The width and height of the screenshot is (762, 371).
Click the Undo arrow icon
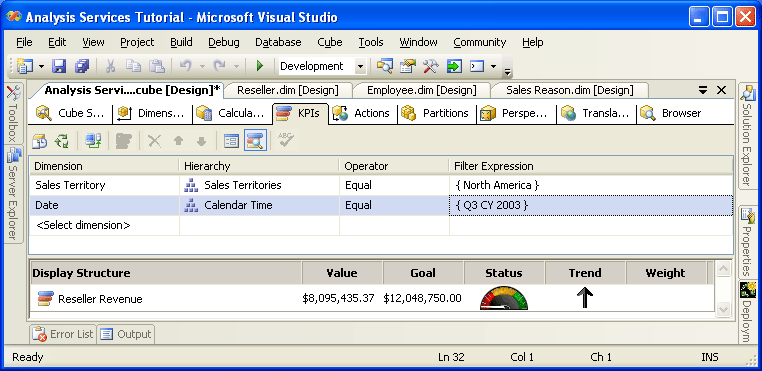186,66
